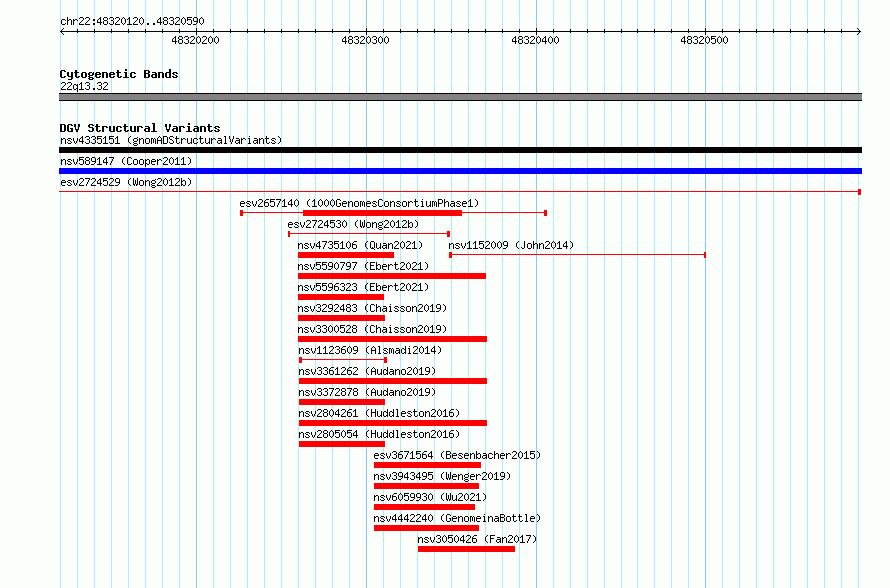Open nsv2805054 (Huddleston2016) variant
Image resolution: width=890 pixels, height=588 pixels.
coord(379,434)
